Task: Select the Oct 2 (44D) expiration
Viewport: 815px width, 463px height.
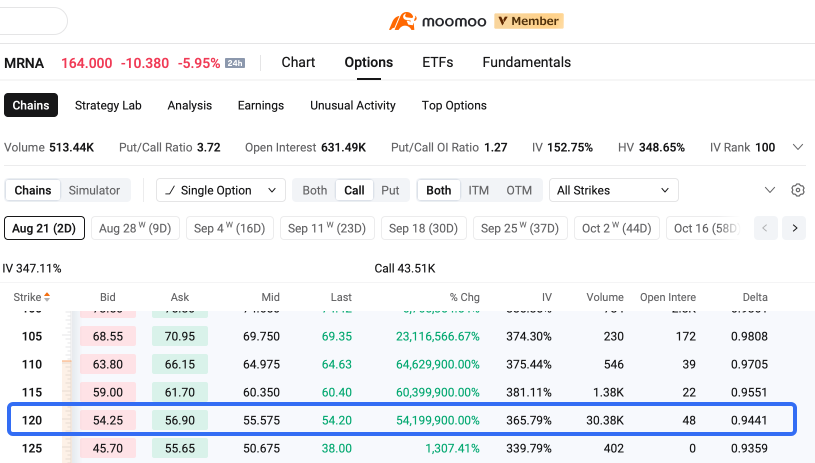Action: pyautogui.click(x=616, y=228)
